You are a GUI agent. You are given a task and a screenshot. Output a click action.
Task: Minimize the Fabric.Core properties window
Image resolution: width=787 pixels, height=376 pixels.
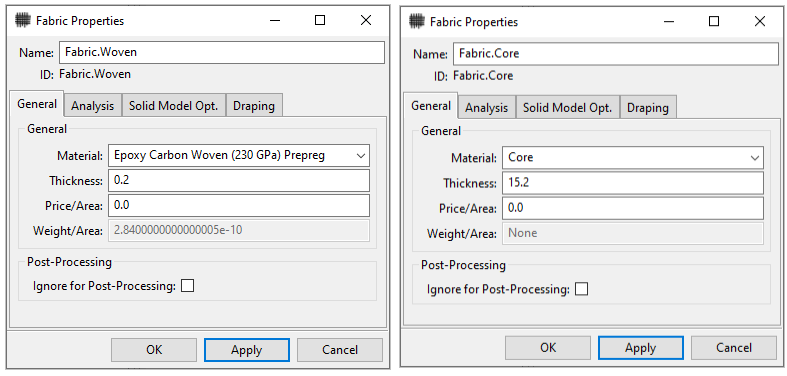[668, 22]
